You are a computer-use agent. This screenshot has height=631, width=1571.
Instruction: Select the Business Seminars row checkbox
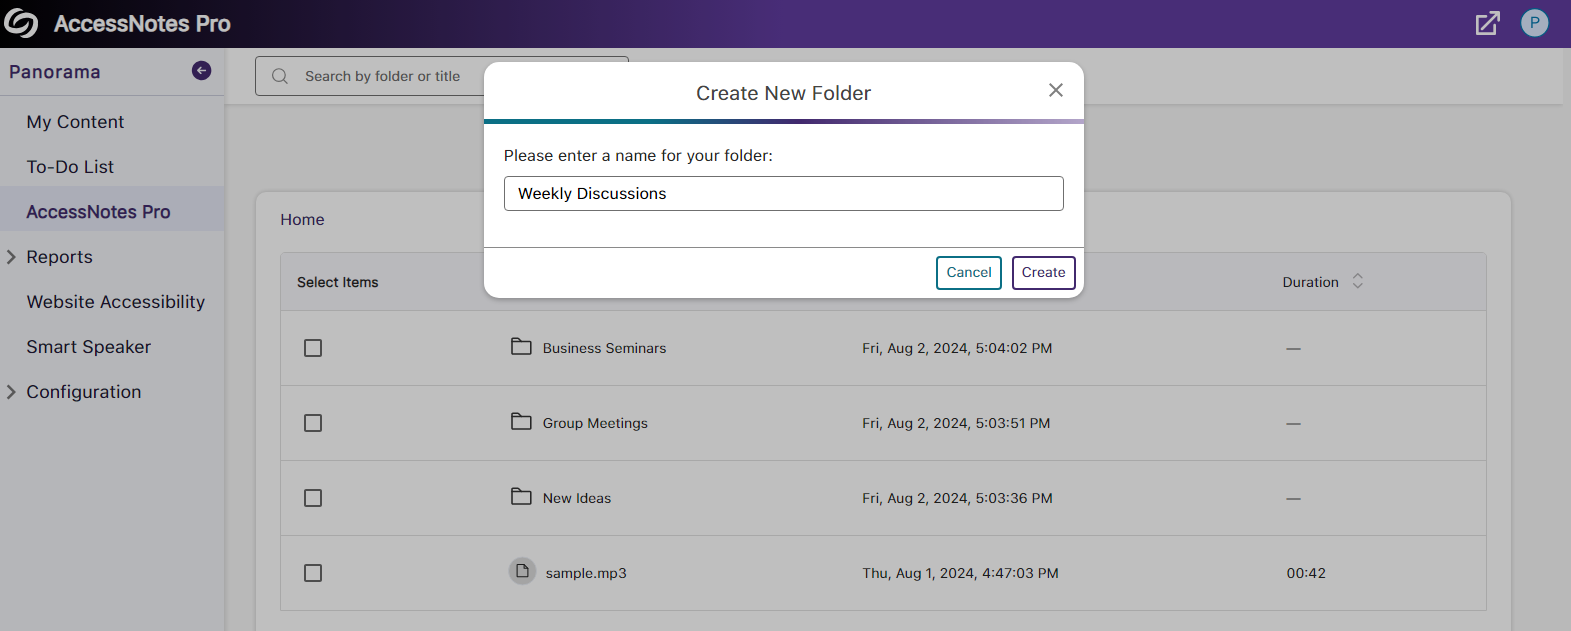(x=313, y=348)
